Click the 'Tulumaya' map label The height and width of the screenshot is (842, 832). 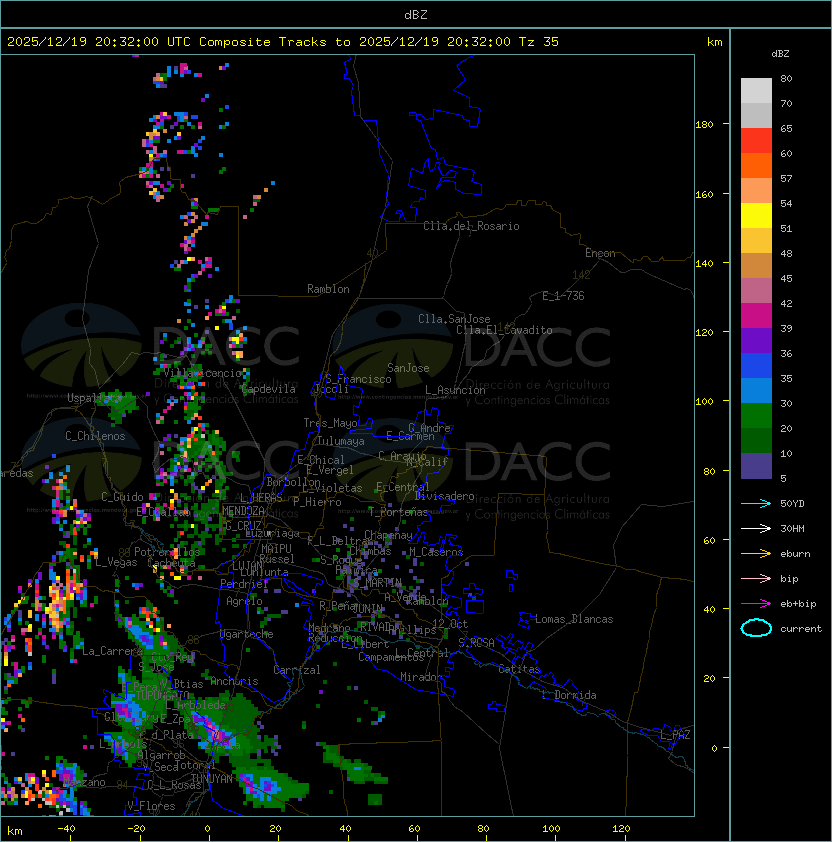click(x=341, y=441)
